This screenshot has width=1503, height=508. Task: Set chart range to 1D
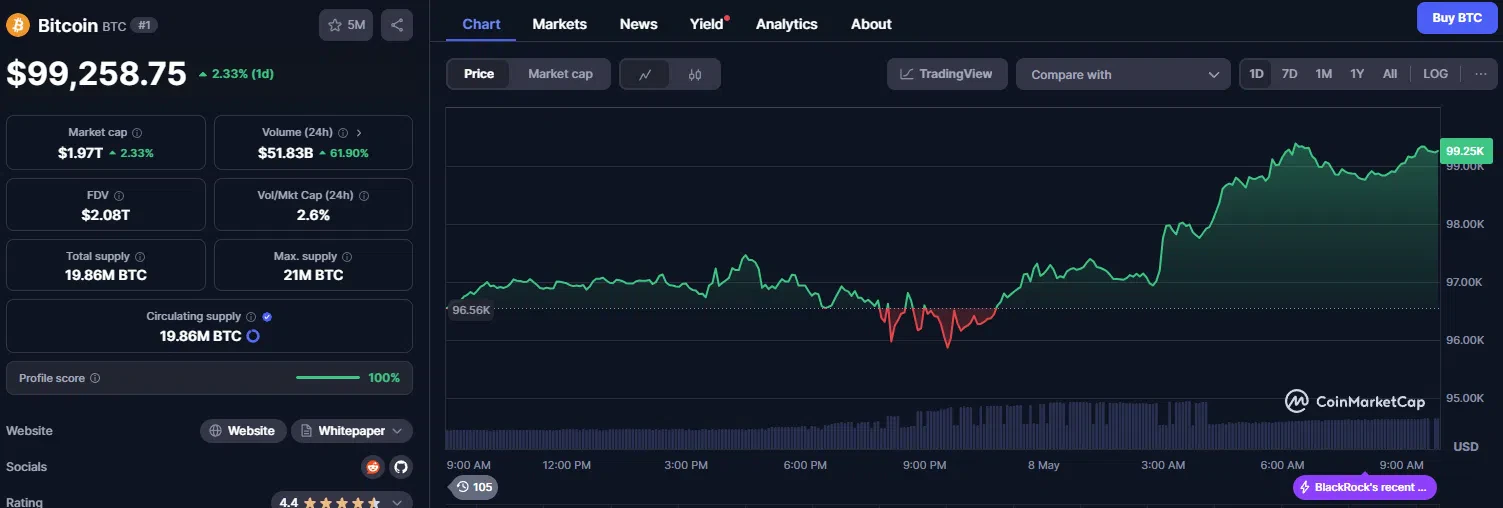pyautogui.click(x=1257, y=74)
